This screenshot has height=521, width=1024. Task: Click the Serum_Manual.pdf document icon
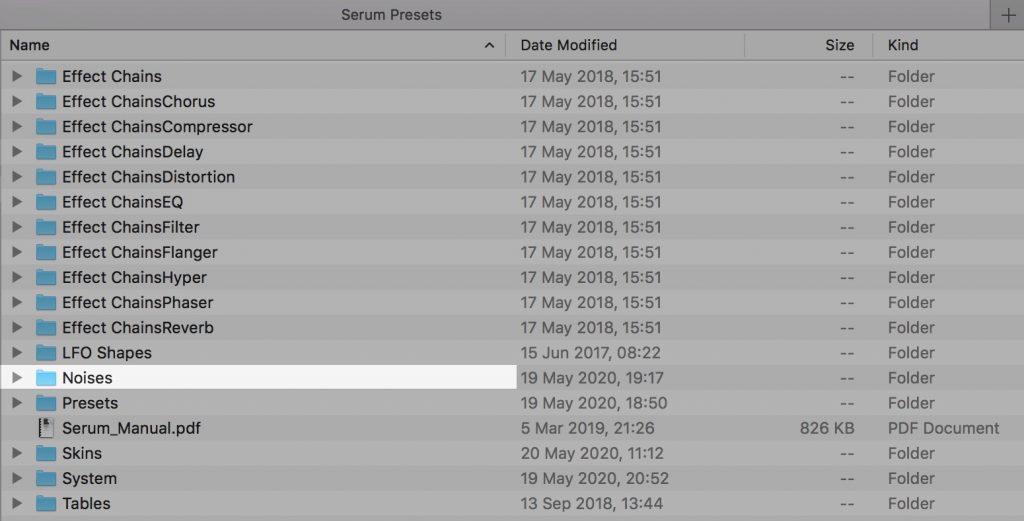pyautogui.click(x=46, y=428)
